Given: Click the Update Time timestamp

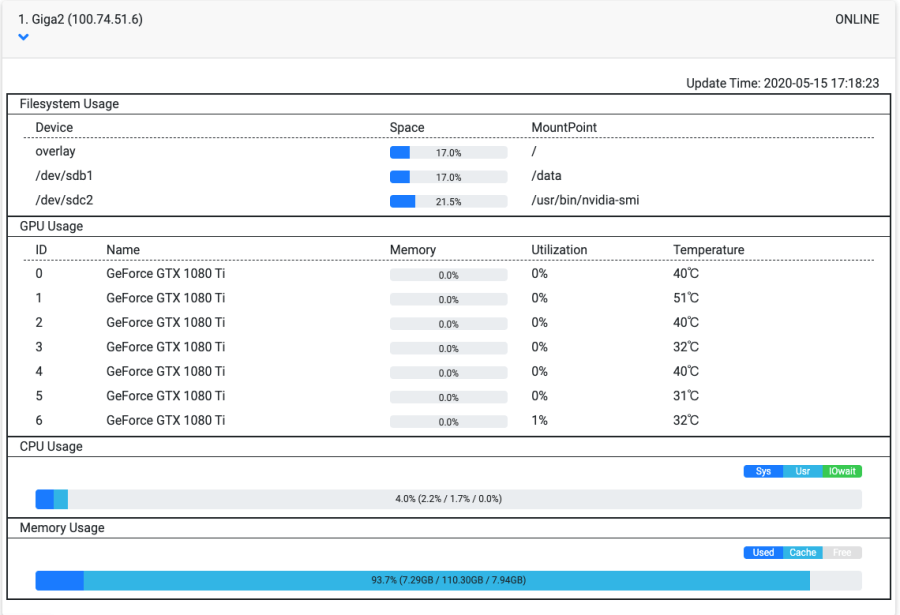Looking at the screenshot, I should (782, 83).
